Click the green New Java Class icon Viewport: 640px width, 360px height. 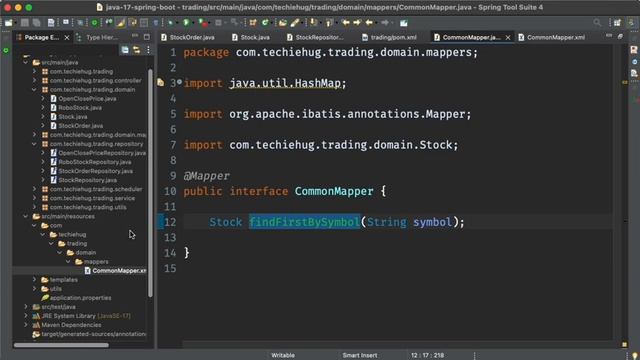click(265, 23)
